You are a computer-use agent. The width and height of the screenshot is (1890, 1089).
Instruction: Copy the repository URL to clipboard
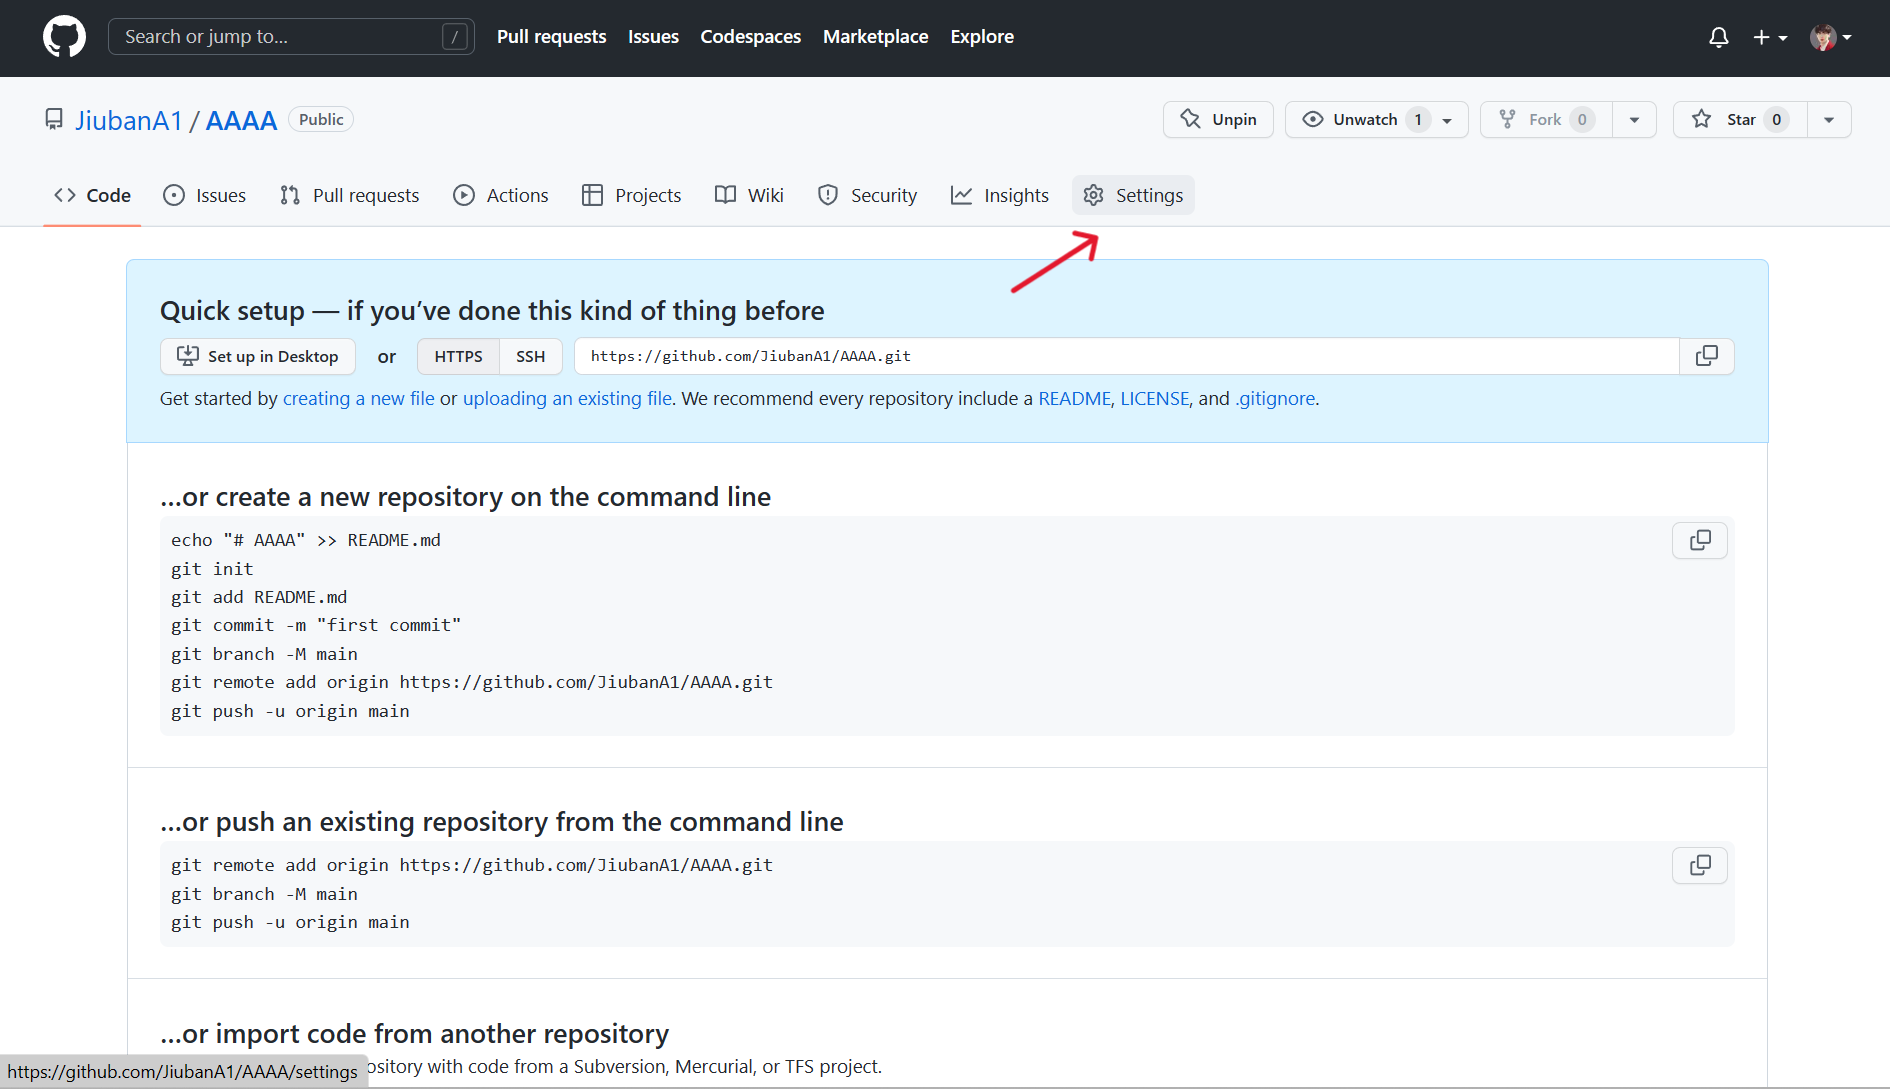[x=1707, y=357]
